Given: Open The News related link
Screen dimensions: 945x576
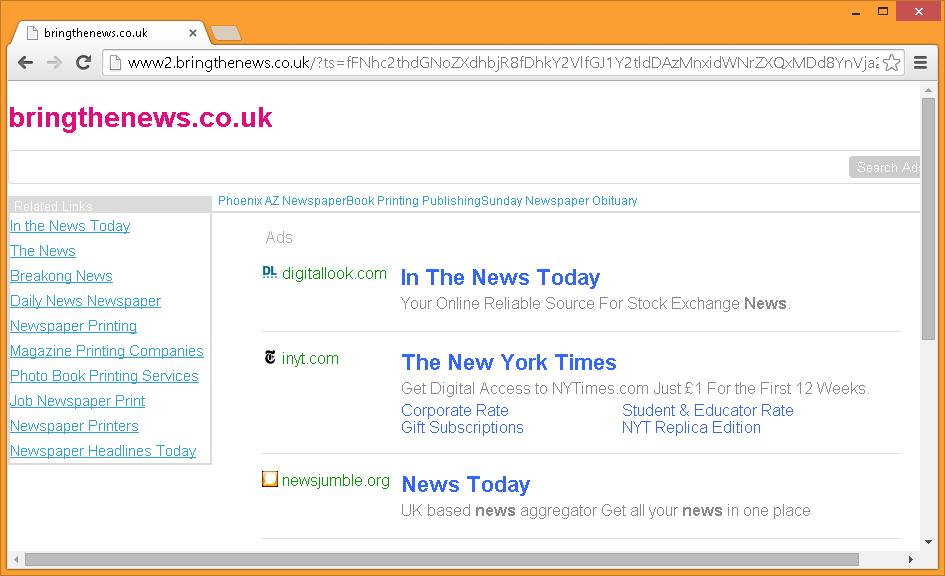Looking at the screenshot, I should [x=43, y=251].
